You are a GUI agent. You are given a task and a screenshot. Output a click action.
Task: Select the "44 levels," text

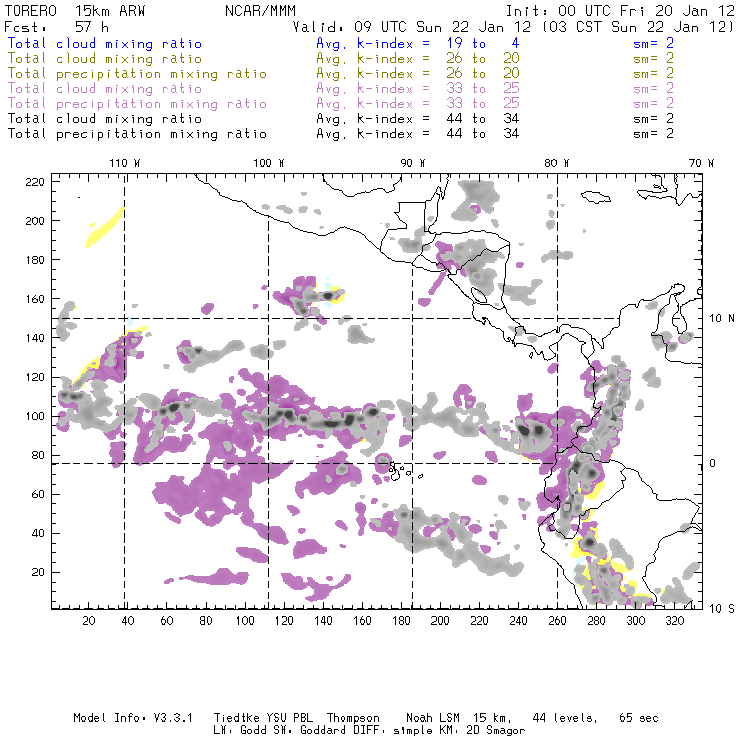(565, 718)
